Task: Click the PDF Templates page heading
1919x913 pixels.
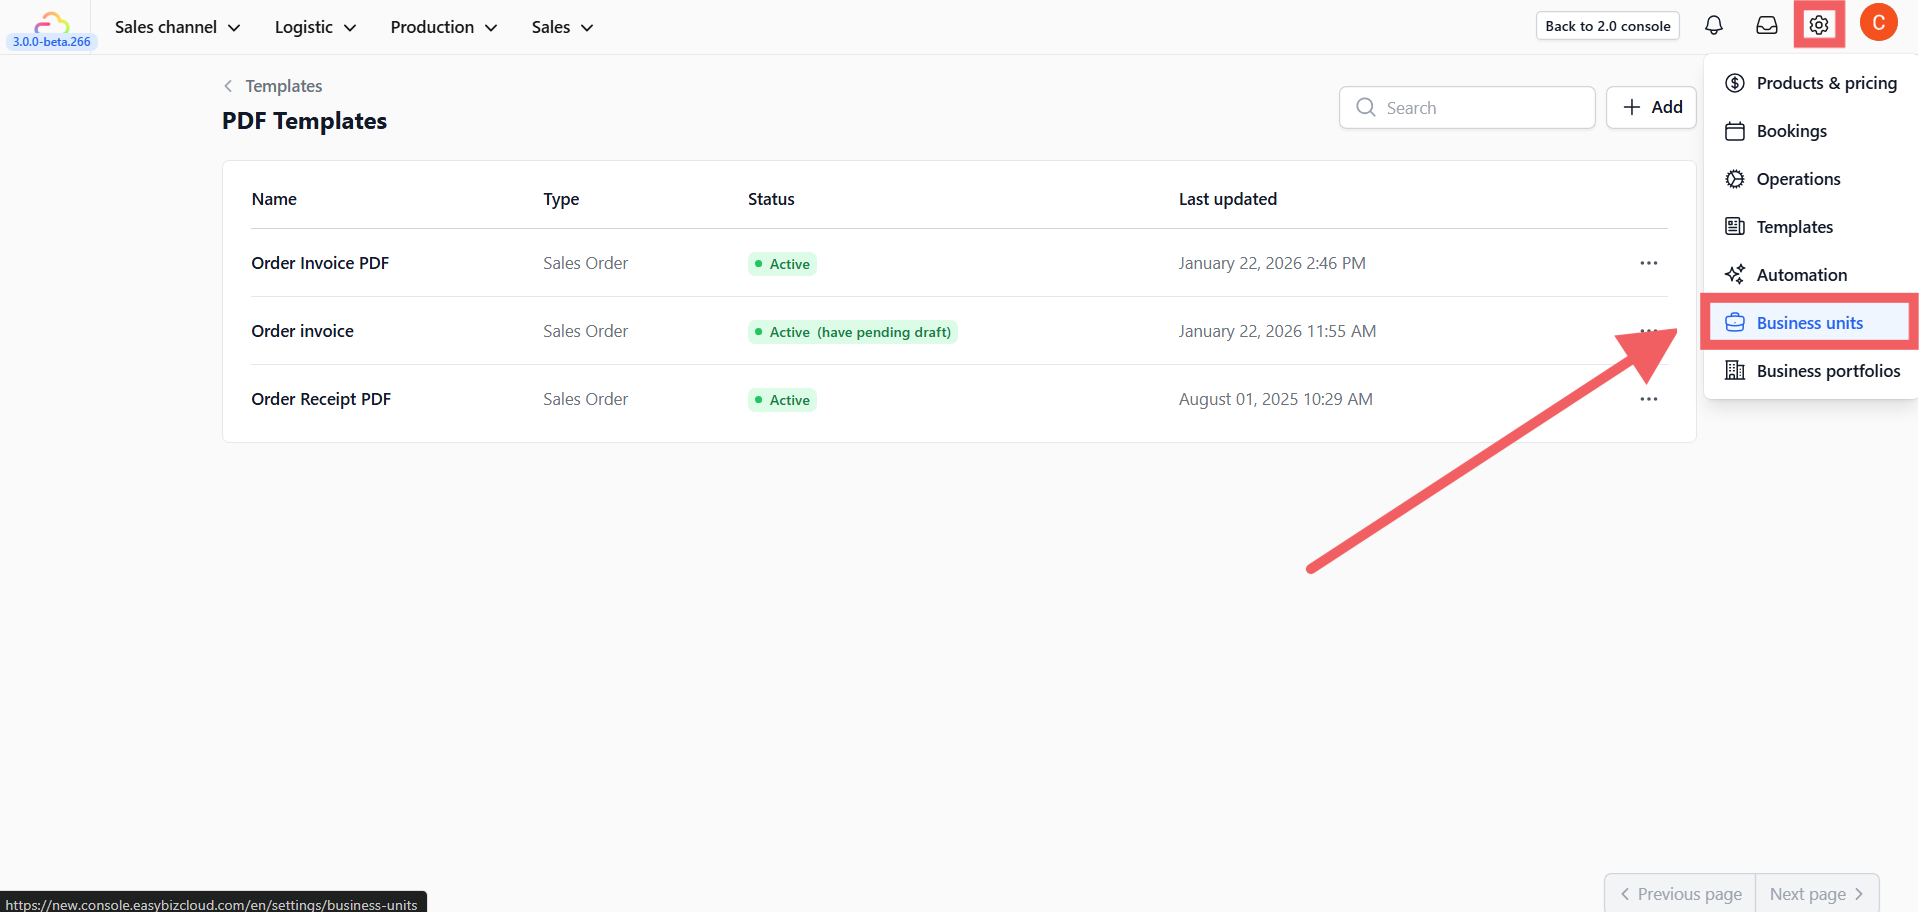Action: [304, 121]
